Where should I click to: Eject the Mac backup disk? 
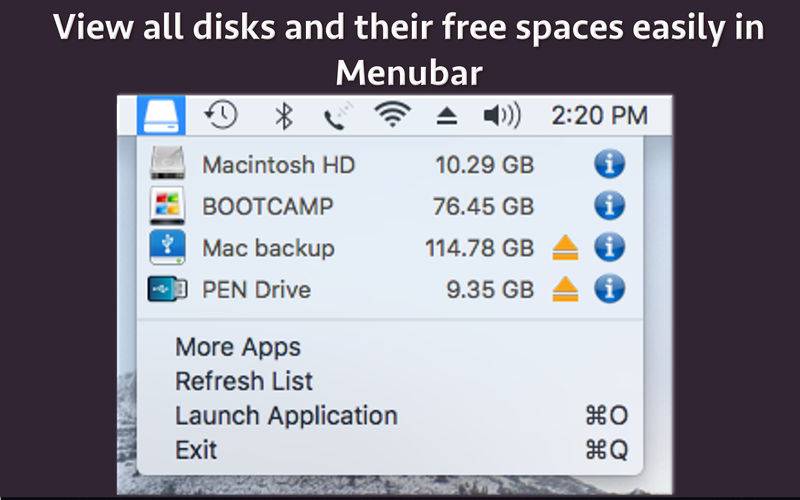[x=565, y=248]
